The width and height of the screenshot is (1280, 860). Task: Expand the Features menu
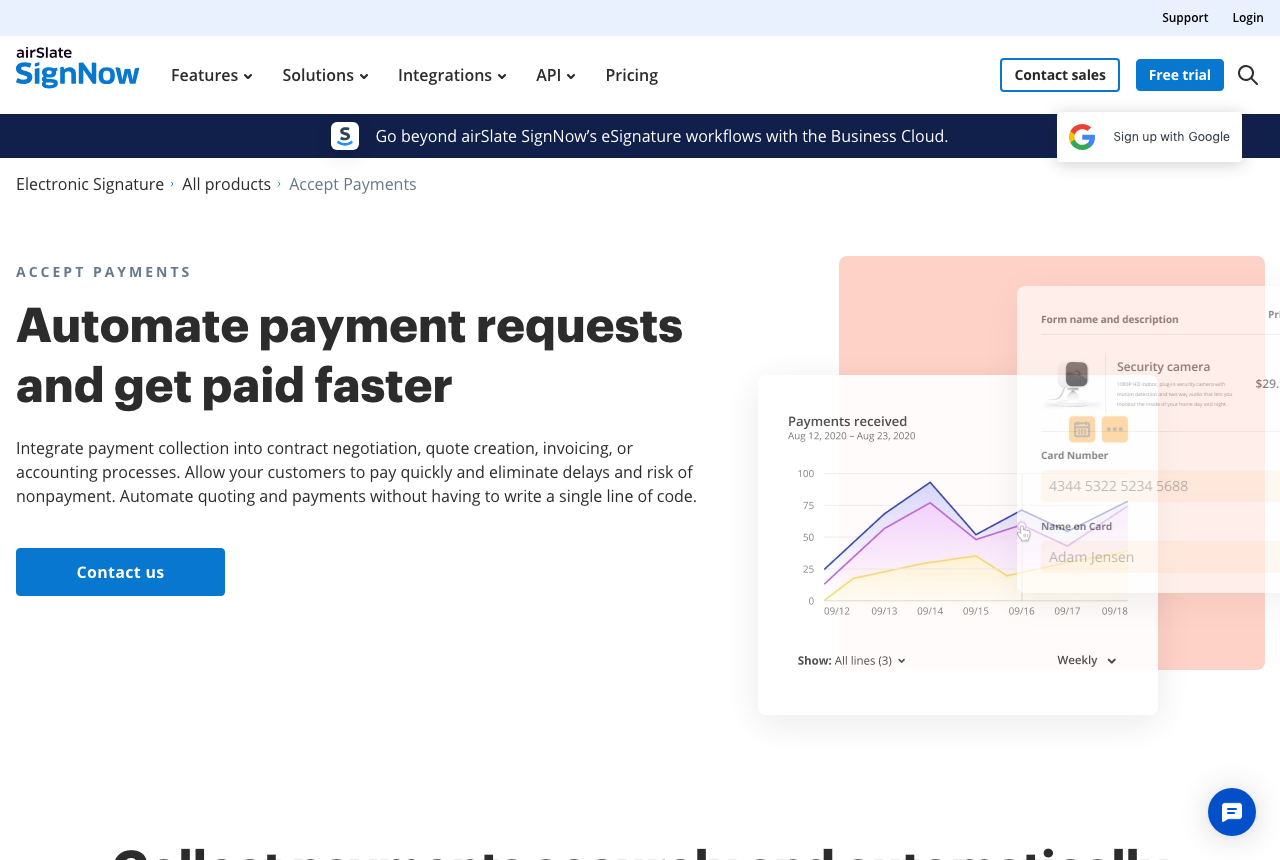tap(212, 75)
